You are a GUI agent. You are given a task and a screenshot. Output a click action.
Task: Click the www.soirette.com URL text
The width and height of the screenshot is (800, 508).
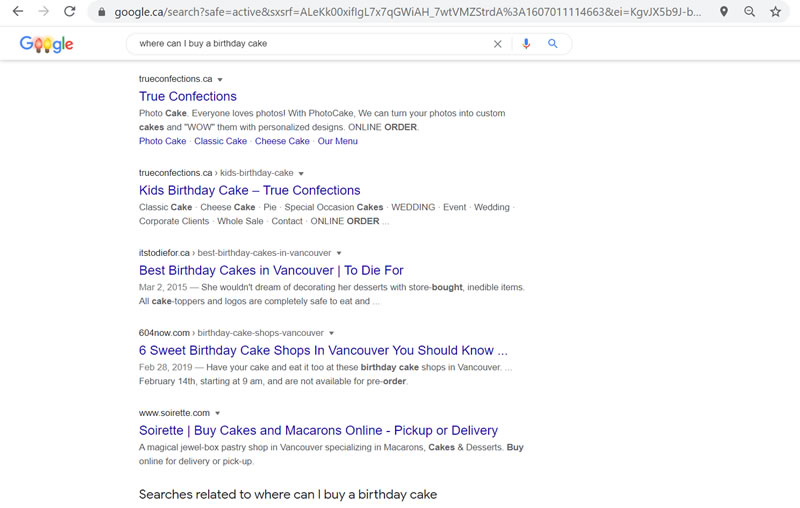pyautogui.click(x=174, y=413)
